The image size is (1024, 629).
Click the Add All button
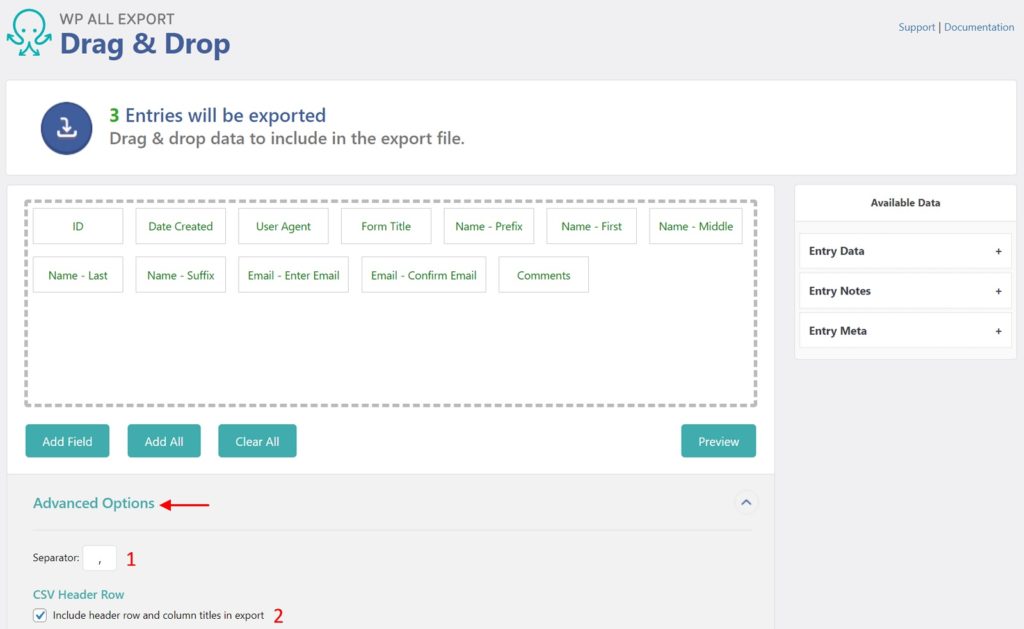pyautogui.click(x=163, y=440)
